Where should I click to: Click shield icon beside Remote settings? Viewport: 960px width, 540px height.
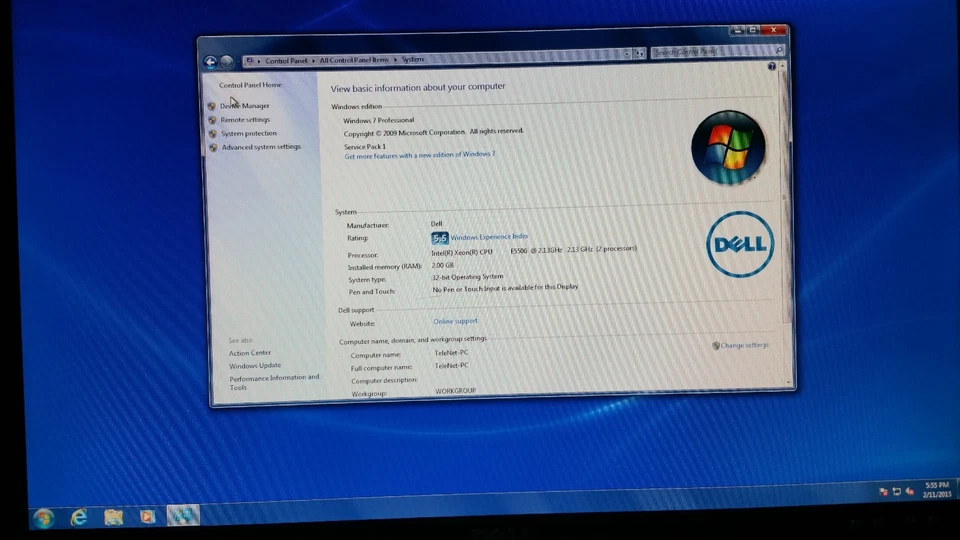pos(212,120)
